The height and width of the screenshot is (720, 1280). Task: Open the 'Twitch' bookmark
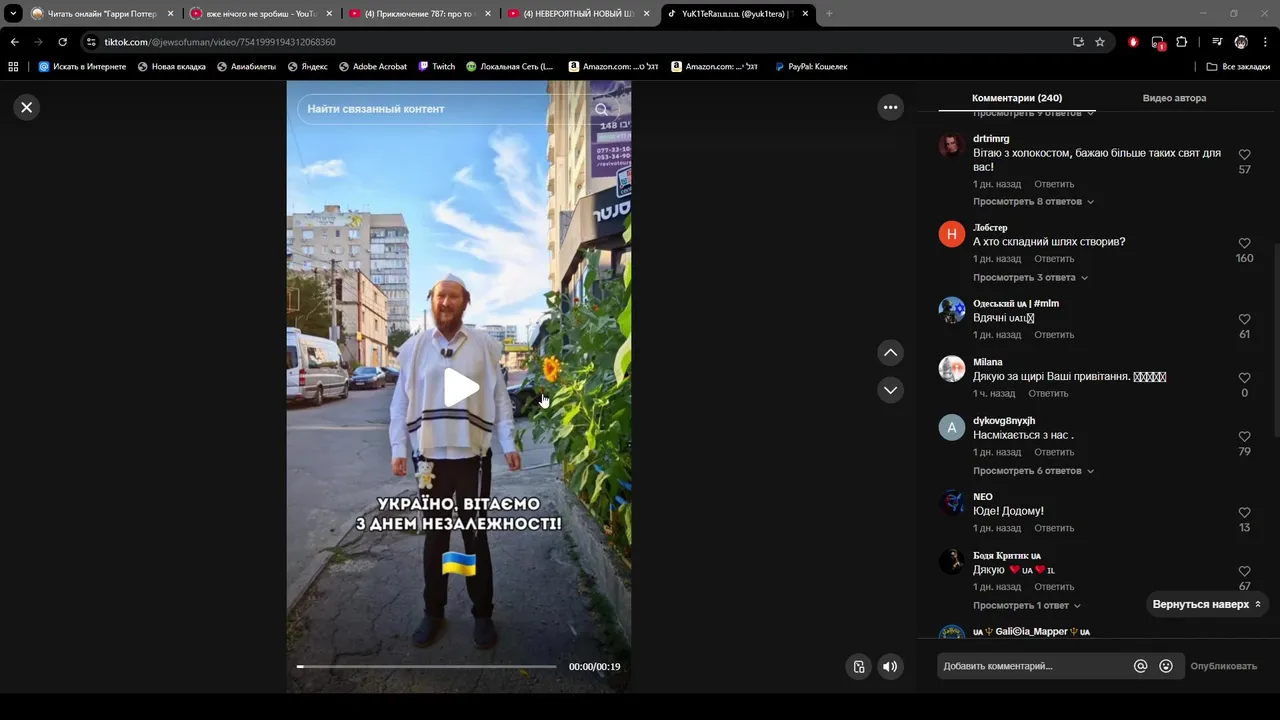click(436, 67)
